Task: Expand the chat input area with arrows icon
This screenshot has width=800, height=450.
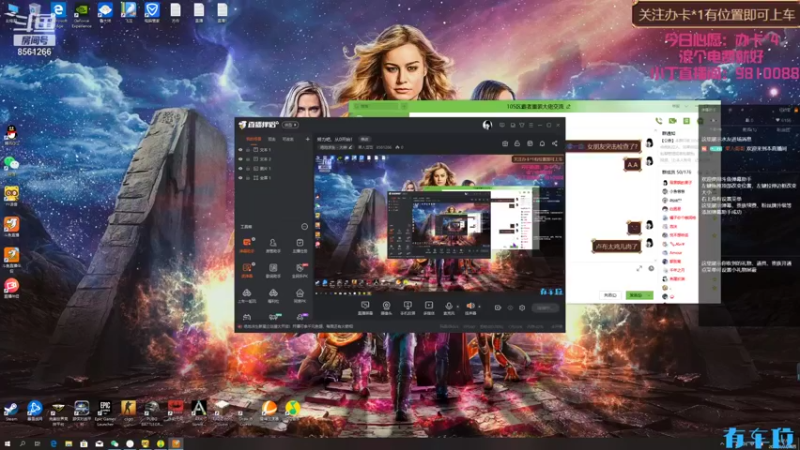Action: (x=639, y=268)
